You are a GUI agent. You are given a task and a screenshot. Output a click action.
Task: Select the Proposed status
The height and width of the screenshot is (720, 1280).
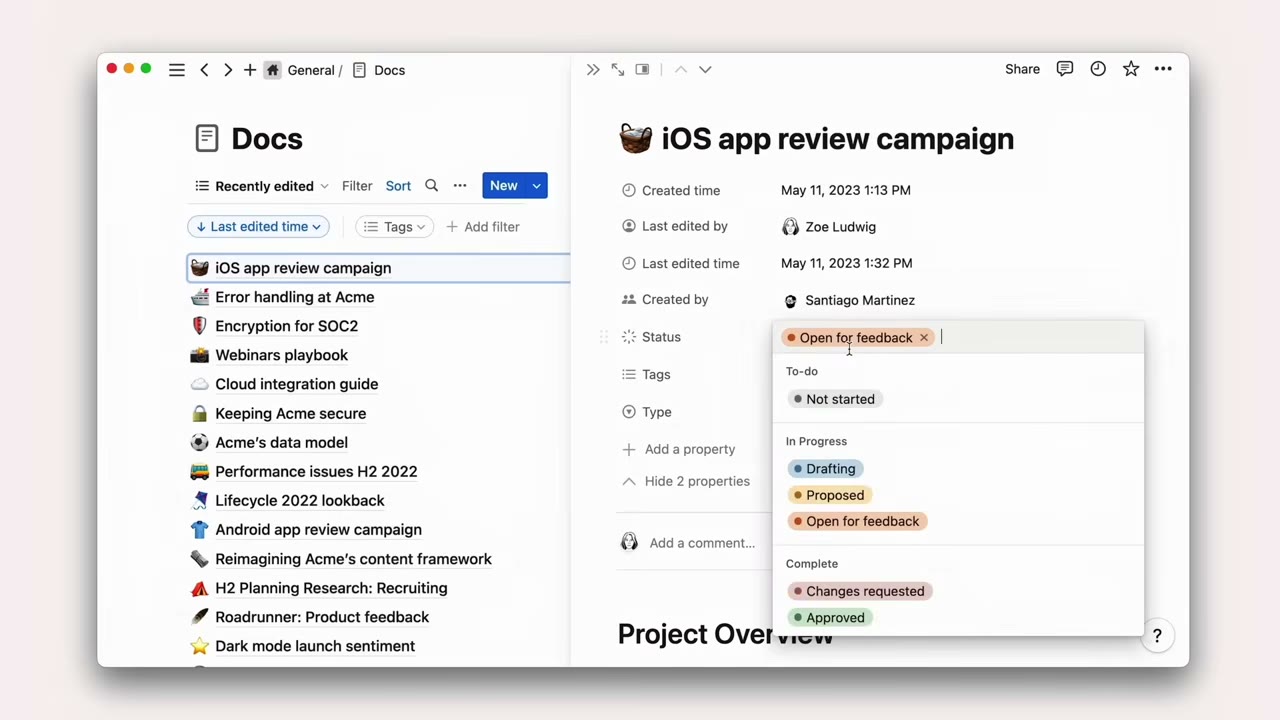coord(828,495)
